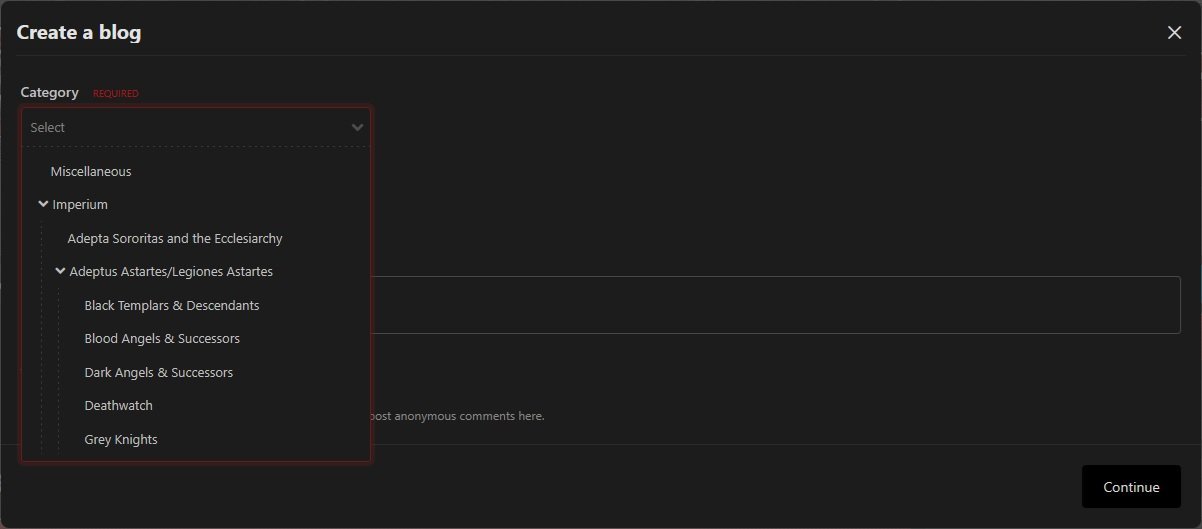Choose the Deathwatch category
1202x529 pixels.
click(x=119, y=405)
